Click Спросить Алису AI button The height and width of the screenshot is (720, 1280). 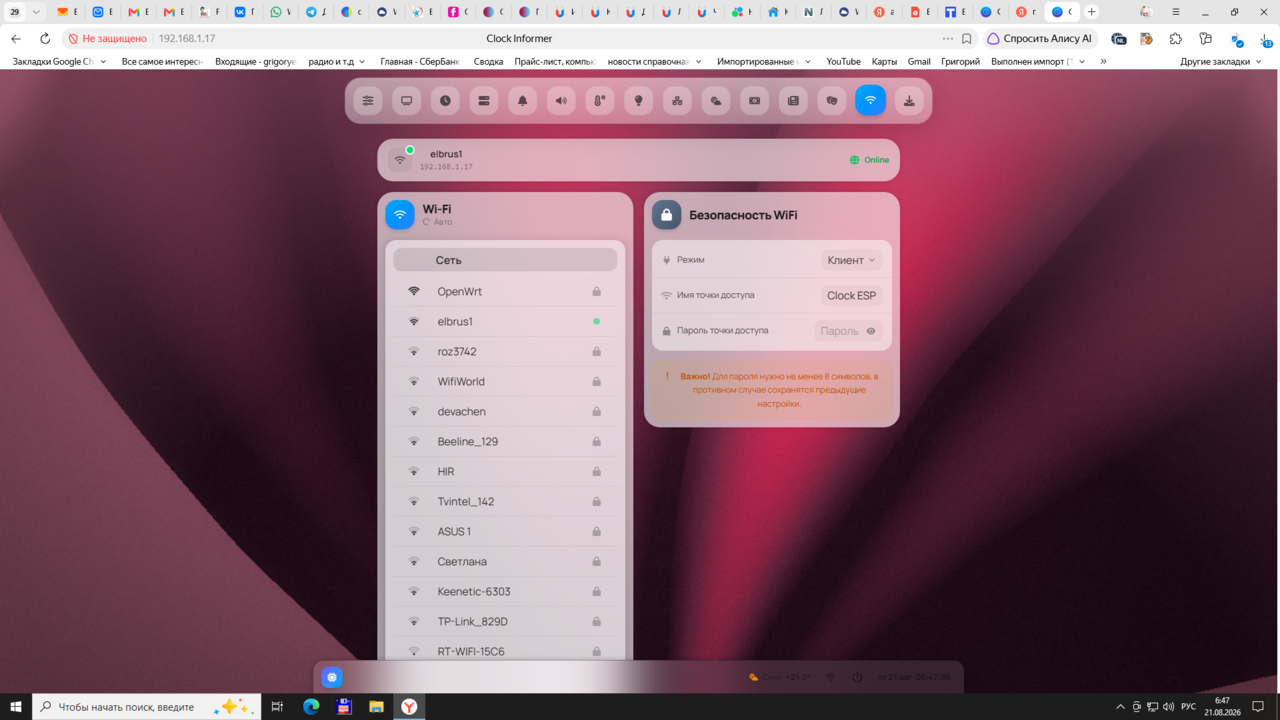(x=1039, y=38)
